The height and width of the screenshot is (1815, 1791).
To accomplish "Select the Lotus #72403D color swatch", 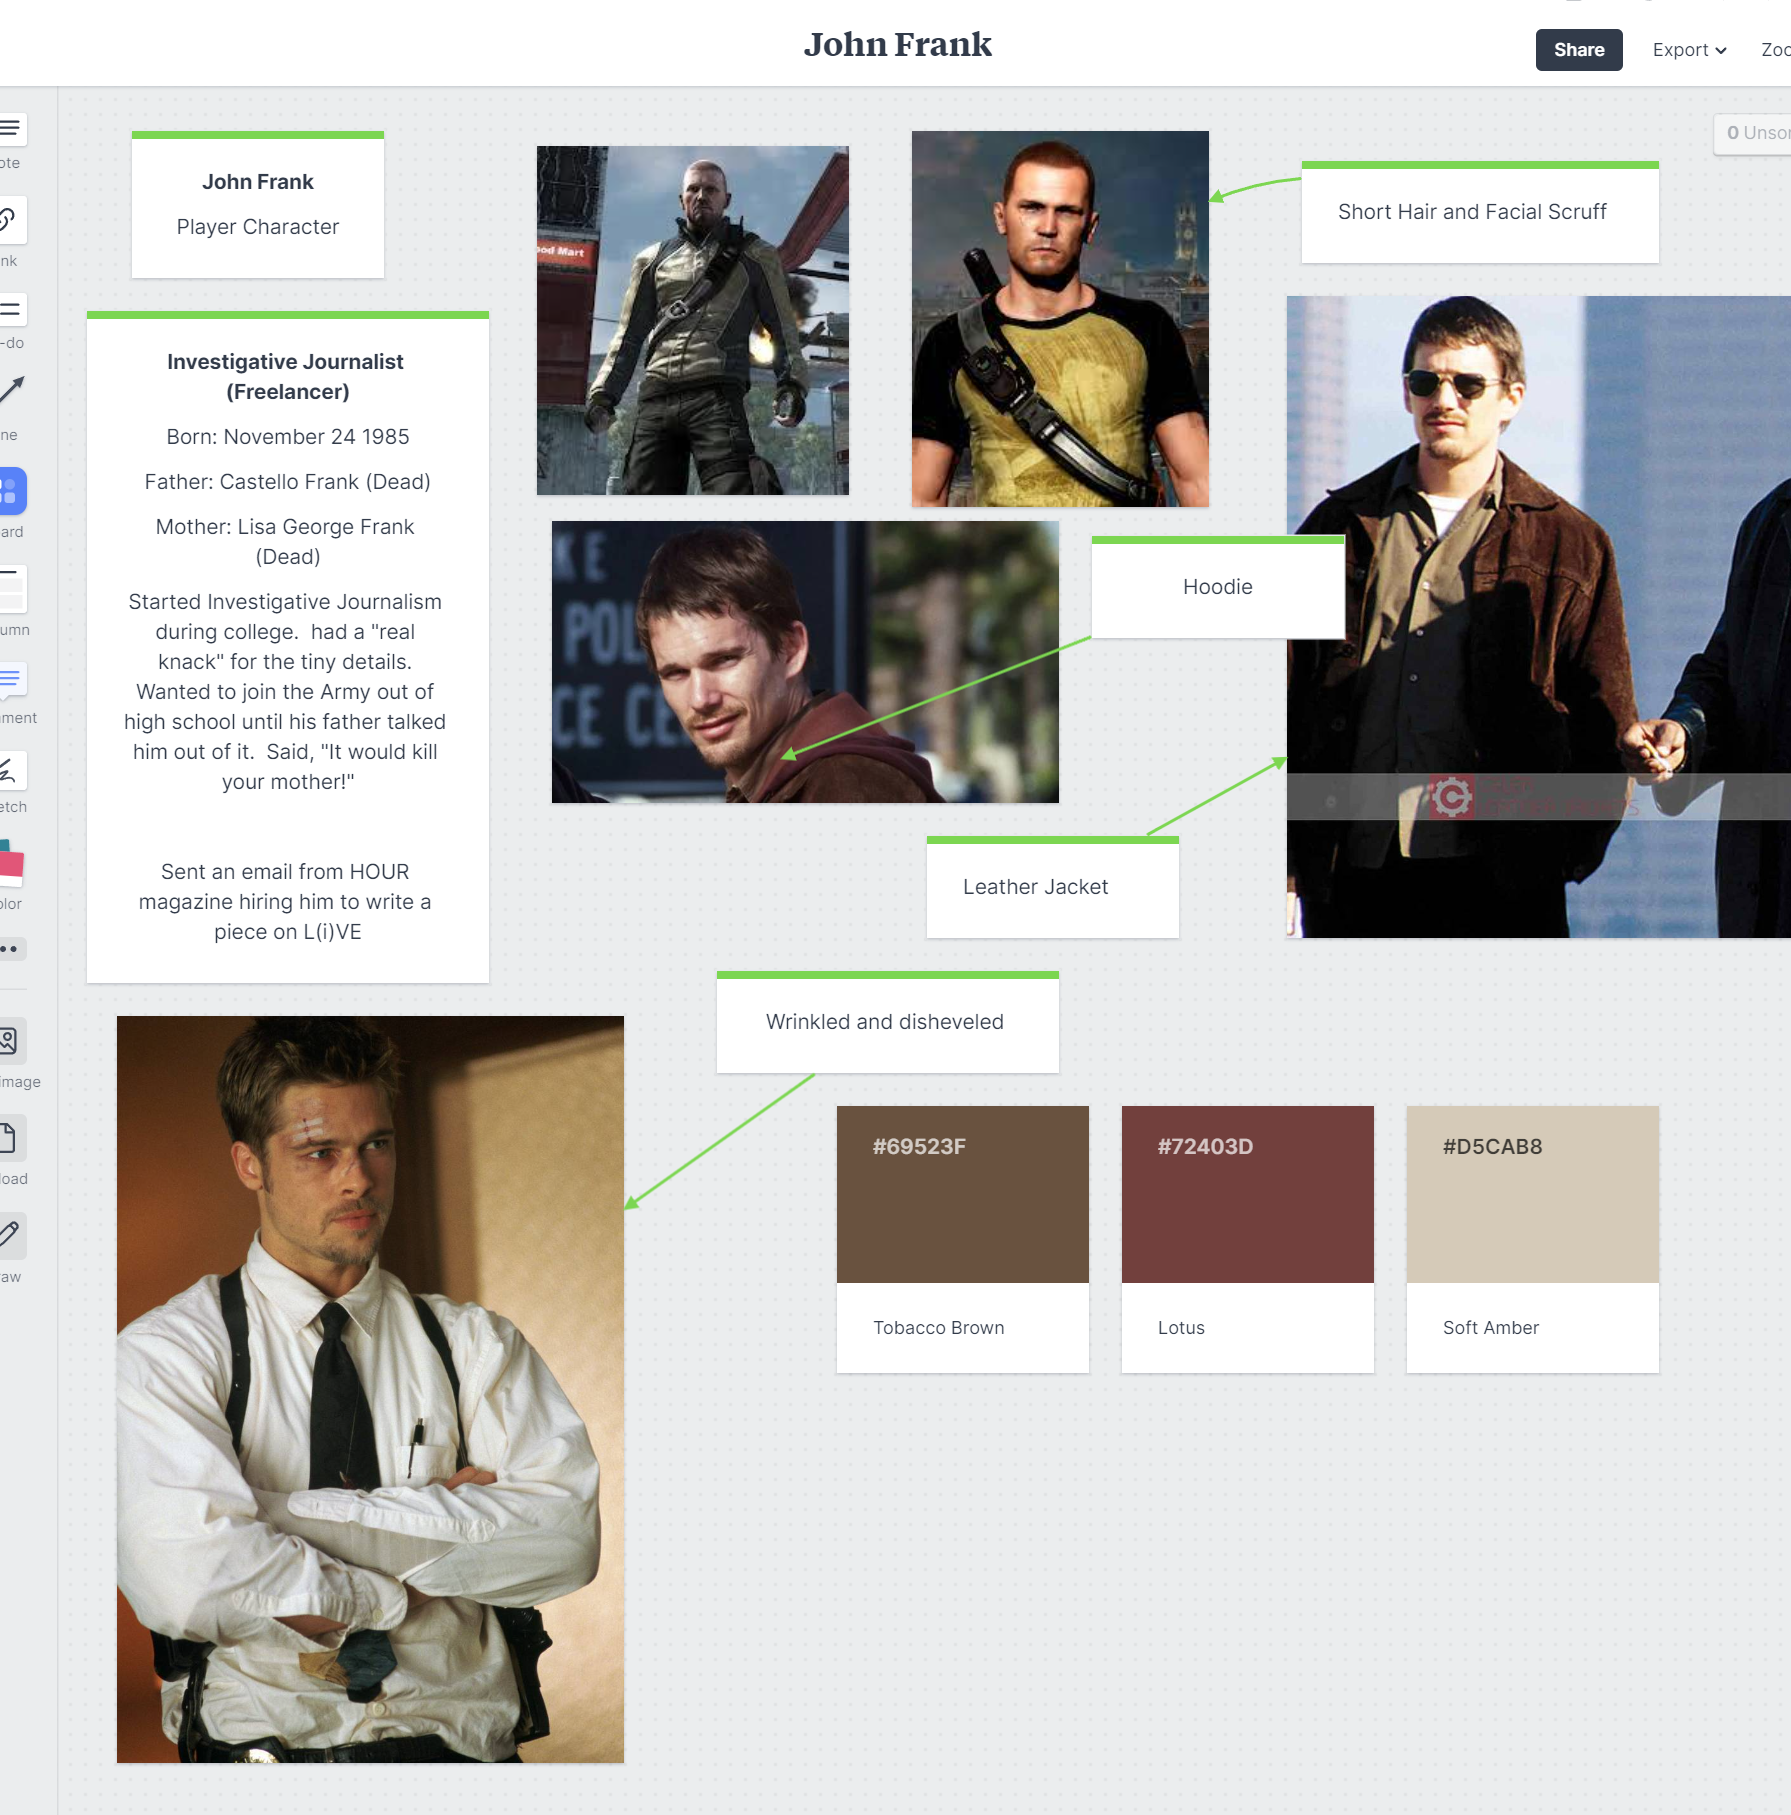I will pos(1247,1194).
